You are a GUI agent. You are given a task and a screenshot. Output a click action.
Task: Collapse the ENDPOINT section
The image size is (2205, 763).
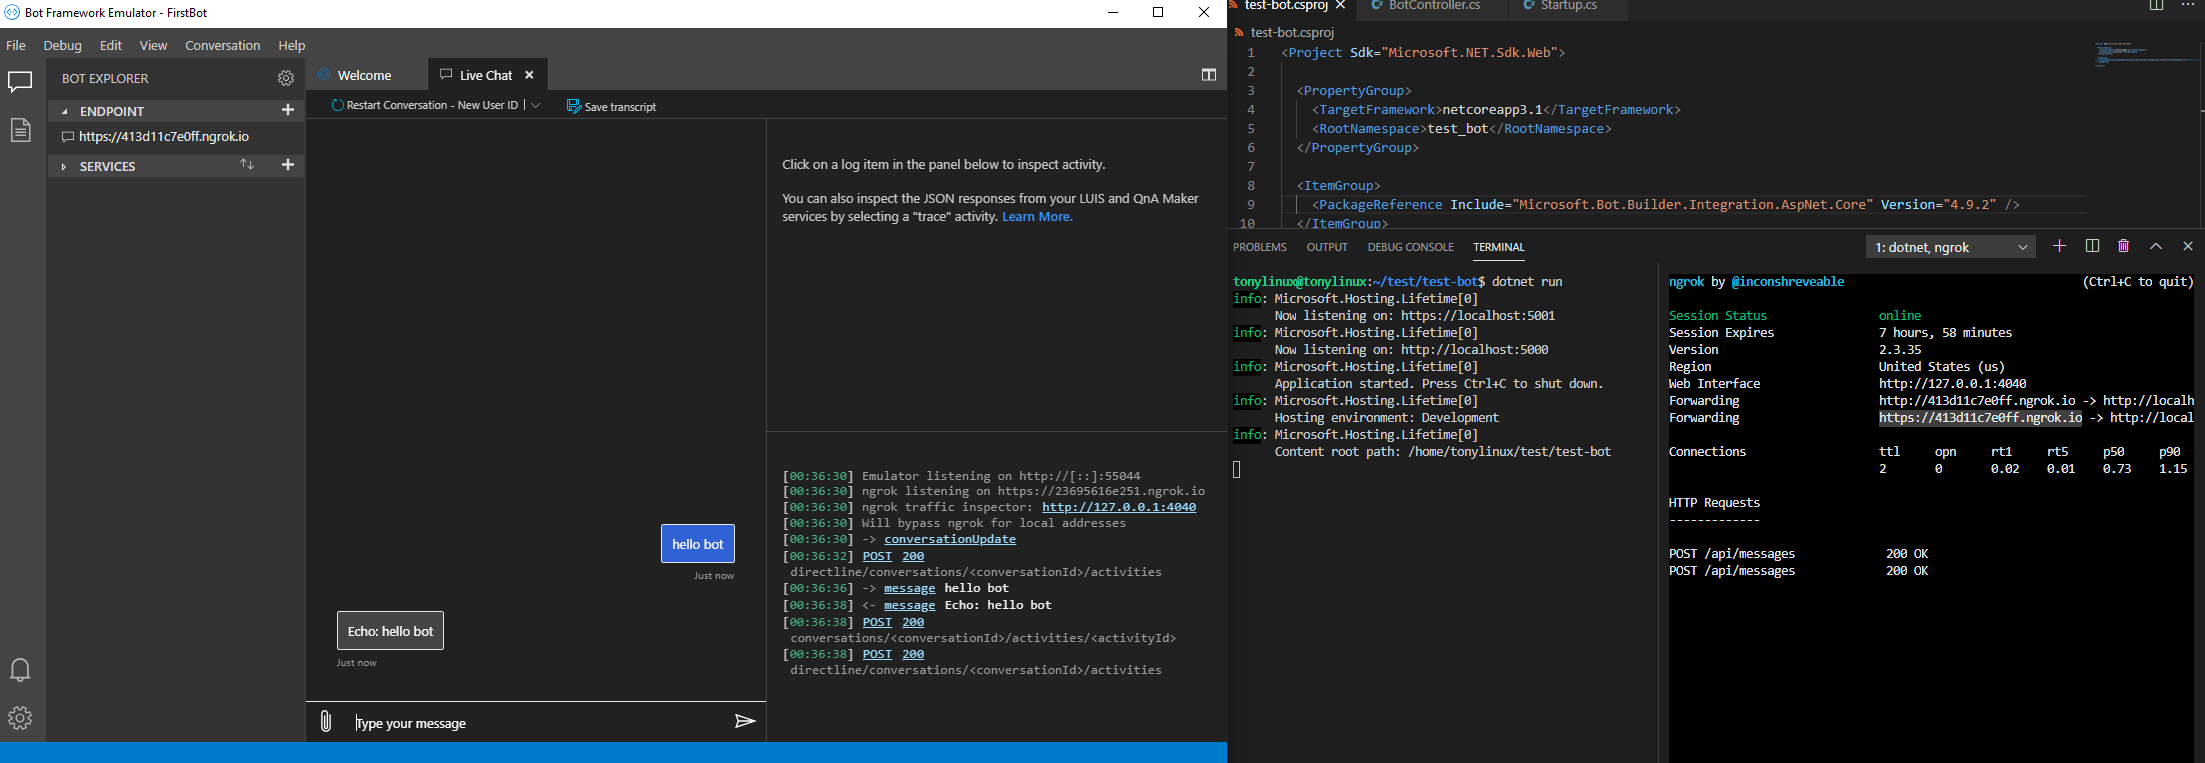click(65, 111)
